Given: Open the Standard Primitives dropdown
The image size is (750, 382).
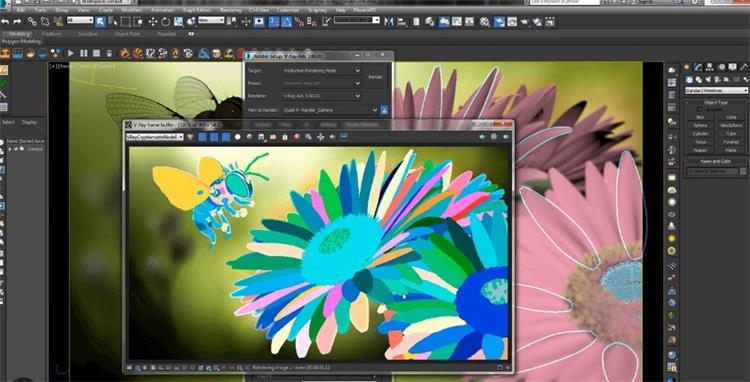Looking at the screenshot, I should click(716, 90).
